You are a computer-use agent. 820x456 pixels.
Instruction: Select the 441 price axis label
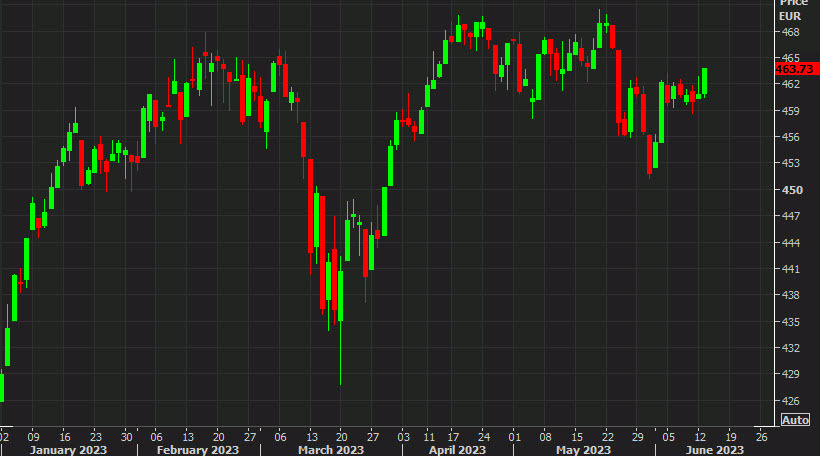pos(790,269)
